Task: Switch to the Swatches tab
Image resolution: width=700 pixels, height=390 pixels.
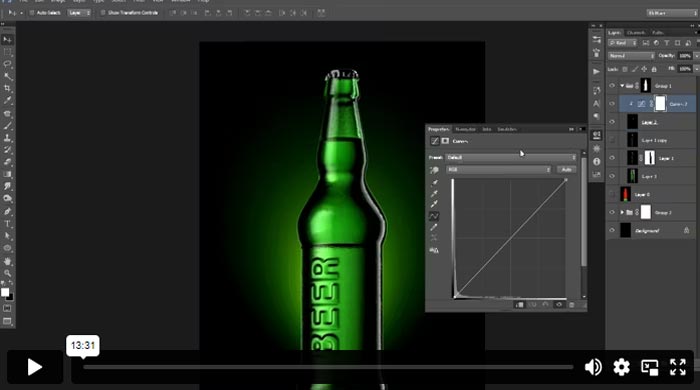Action: (x=507, y=129)
